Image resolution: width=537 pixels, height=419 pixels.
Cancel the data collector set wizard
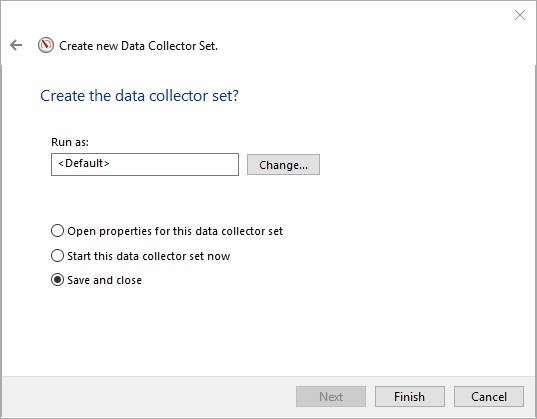coord(489,396)
